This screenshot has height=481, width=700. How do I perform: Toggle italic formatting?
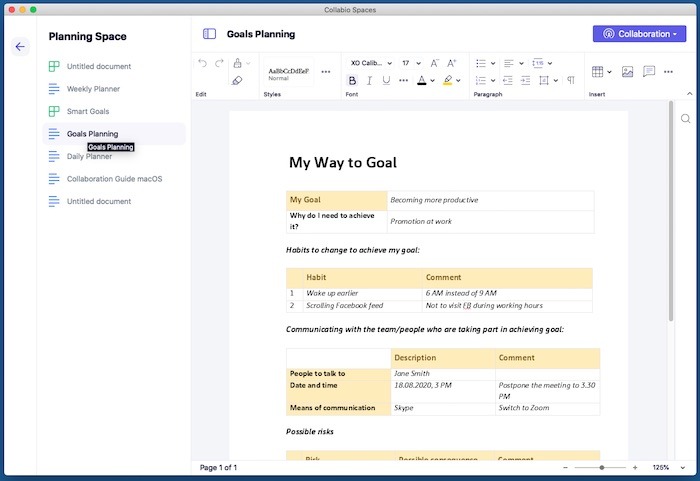click(x=369, y=80)
